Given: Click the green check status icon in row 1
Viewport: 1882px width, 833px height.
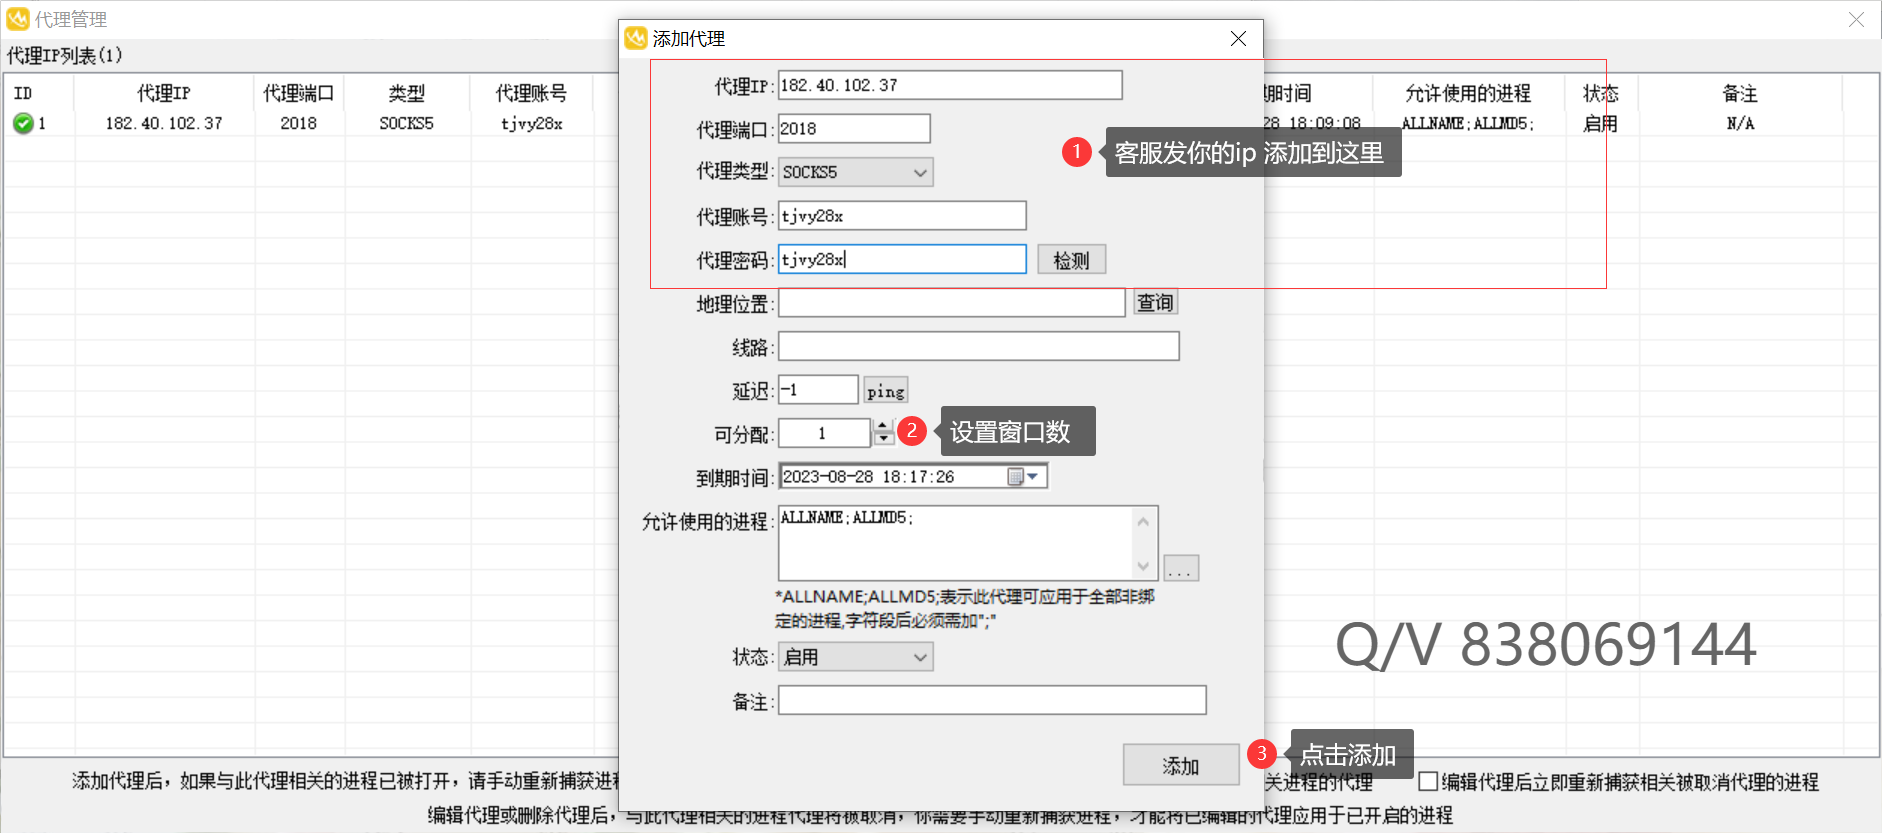Looking at the screenshot, I should point(23,123).
